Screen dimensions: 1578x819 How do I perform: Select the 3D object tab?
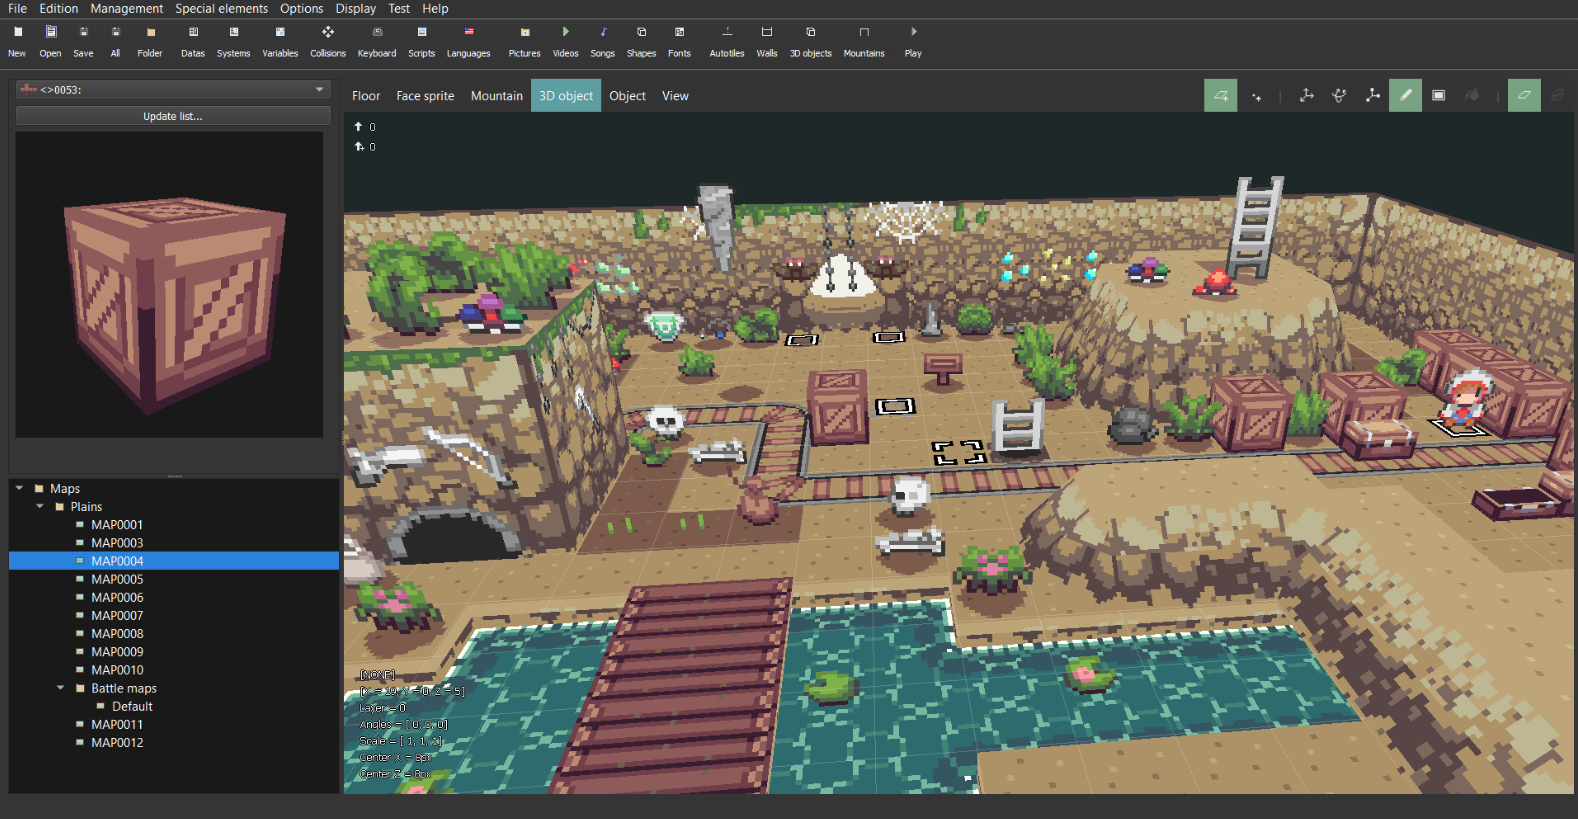566,96
